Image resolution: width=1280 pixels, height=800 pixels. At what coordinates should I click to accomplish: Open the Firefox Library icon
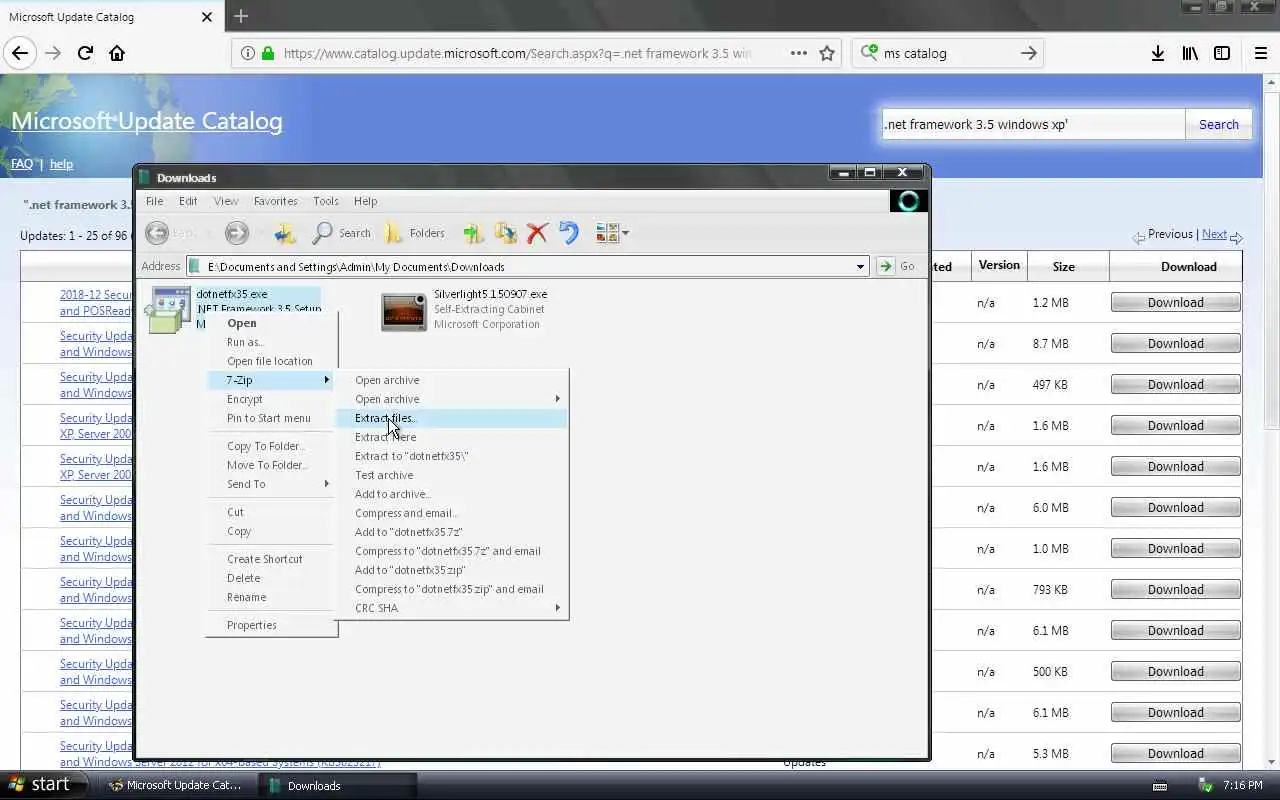point(1189,53)
